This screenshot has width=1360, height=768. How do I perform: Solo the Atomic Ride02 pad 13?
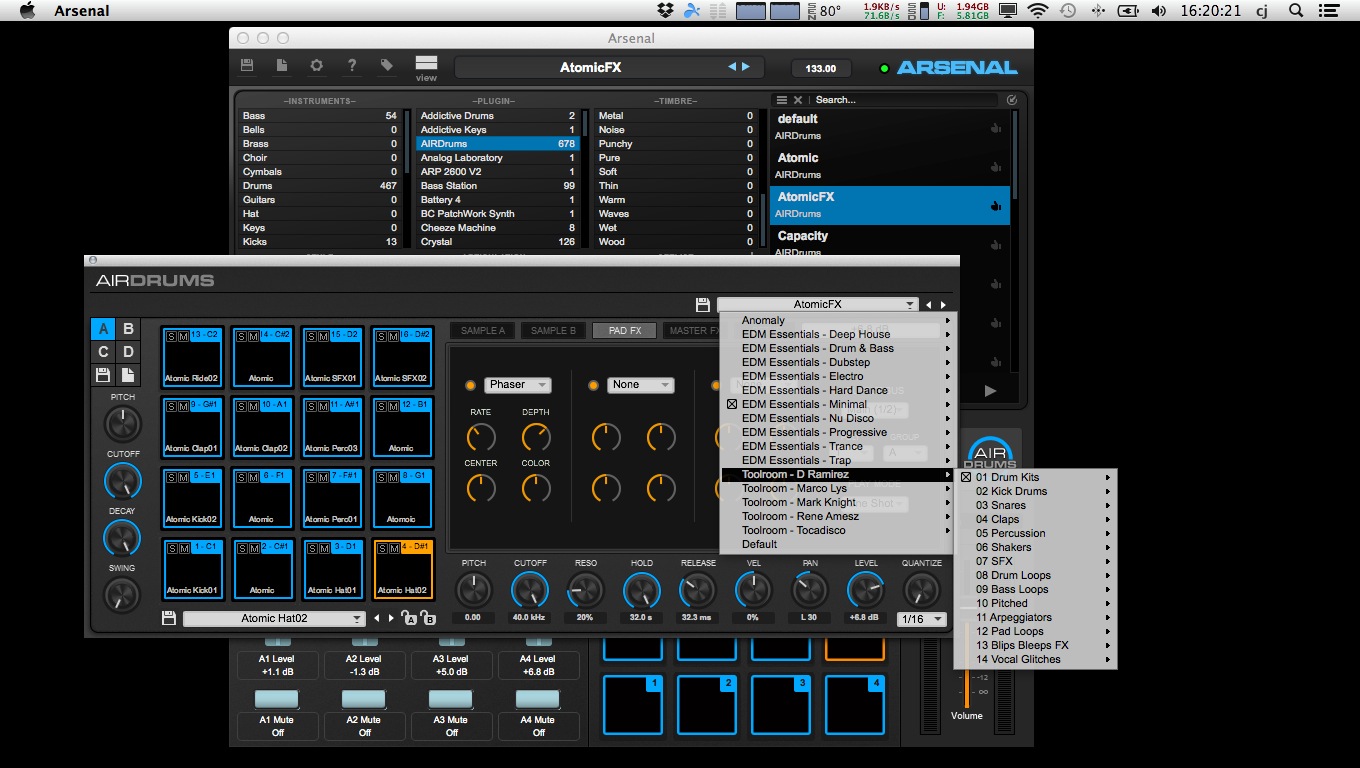click(x=171, y=335)
